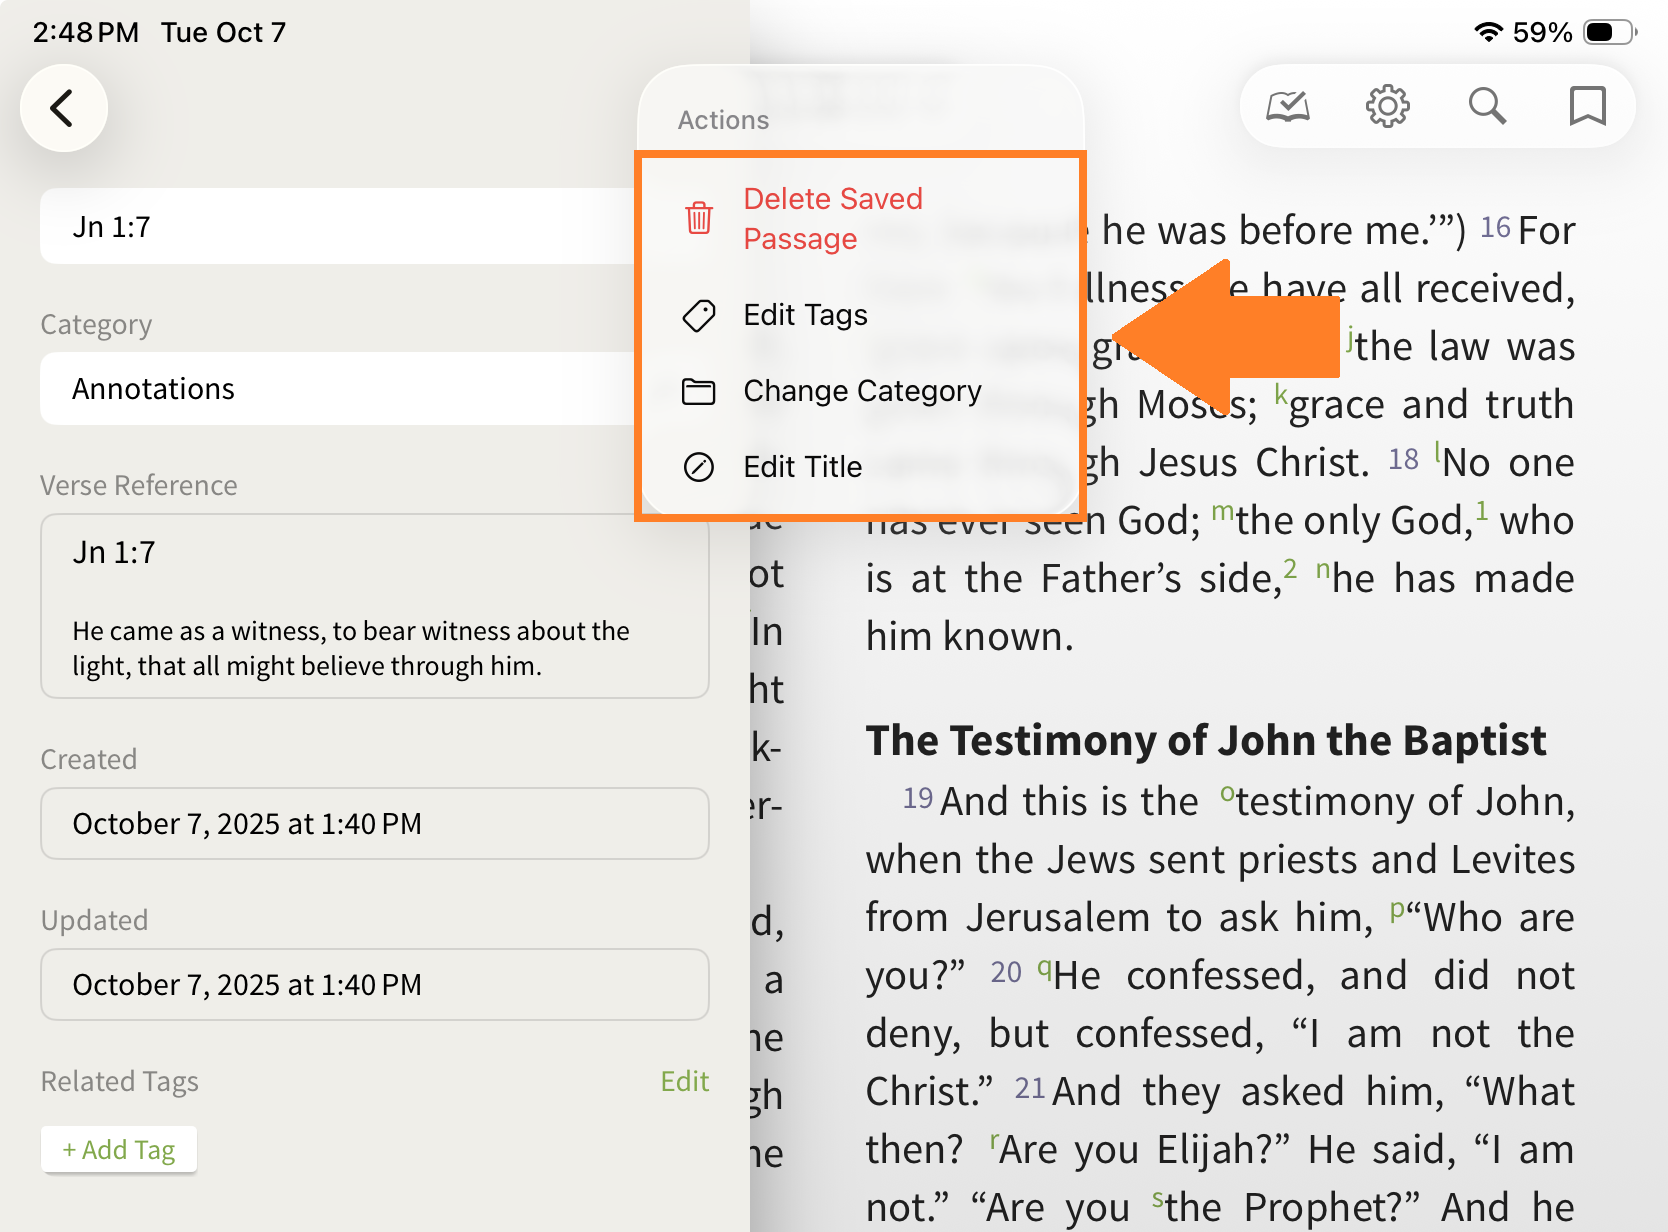Open the reading progress chart icon
Screen dimensions: 1668x1232
coord(1288,106)
